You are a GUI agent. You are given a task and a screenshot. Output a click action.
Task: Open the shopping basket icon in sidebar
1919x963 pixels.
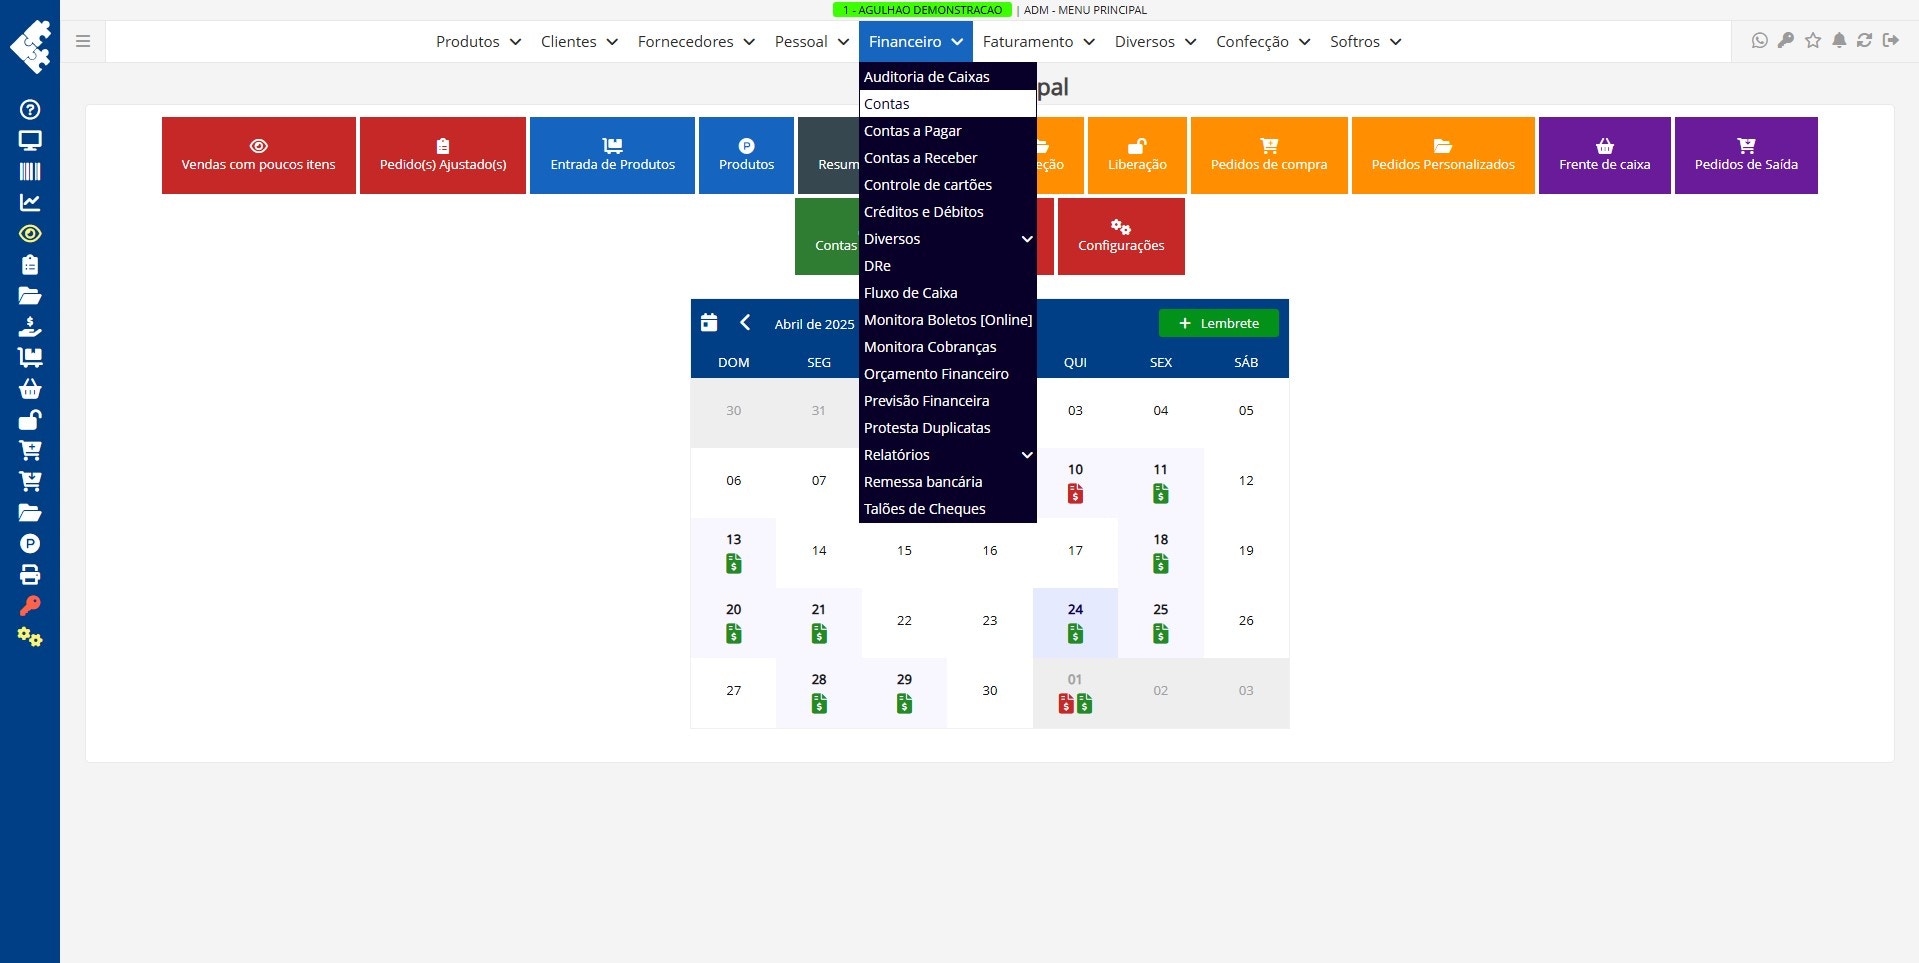click(x=30, y=389)
